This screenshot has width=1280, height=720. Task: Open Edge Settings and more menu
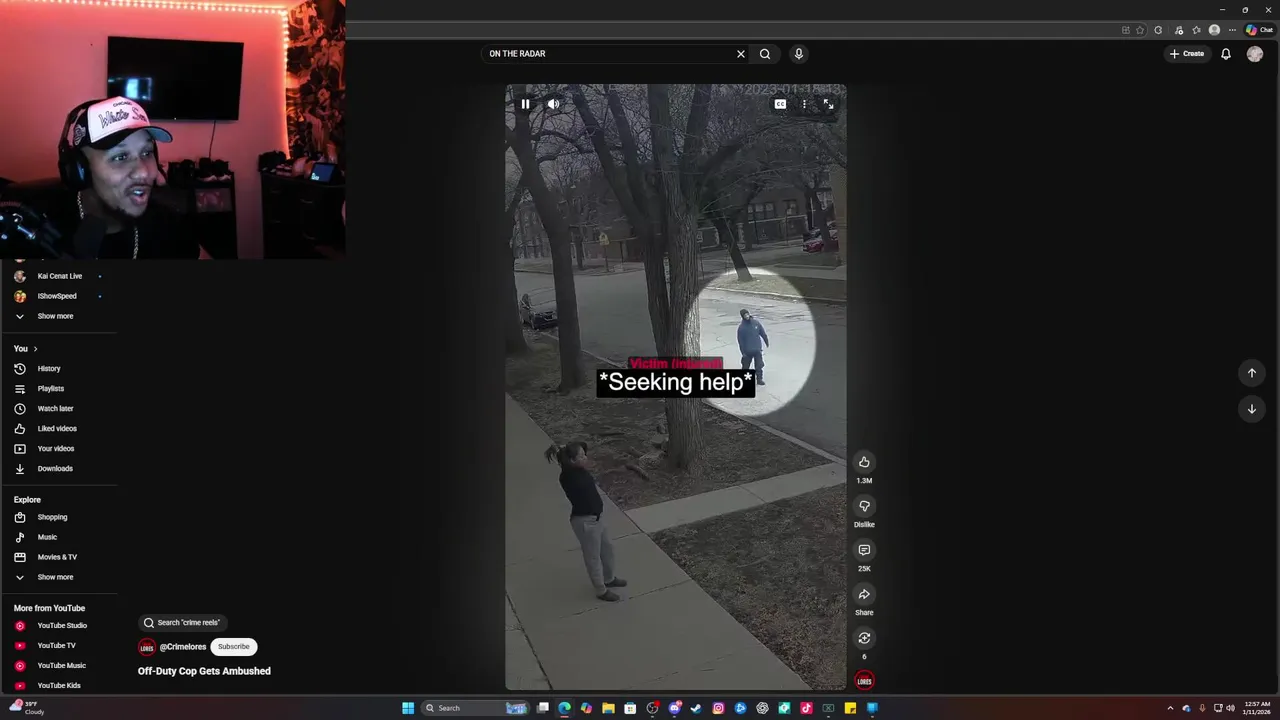click(1232, 30)
